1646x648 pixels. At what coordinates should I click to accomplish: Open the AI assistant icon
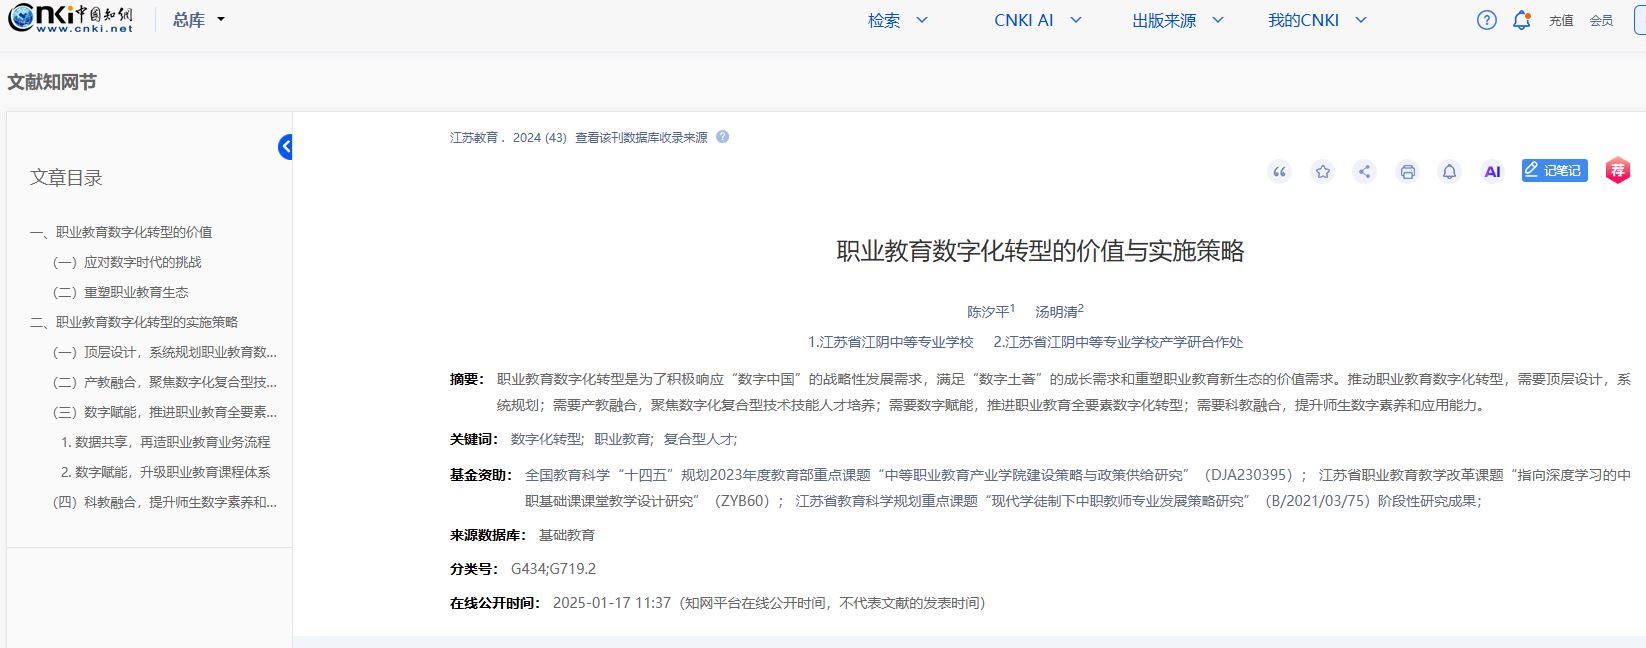click(x=1492, y=172)
